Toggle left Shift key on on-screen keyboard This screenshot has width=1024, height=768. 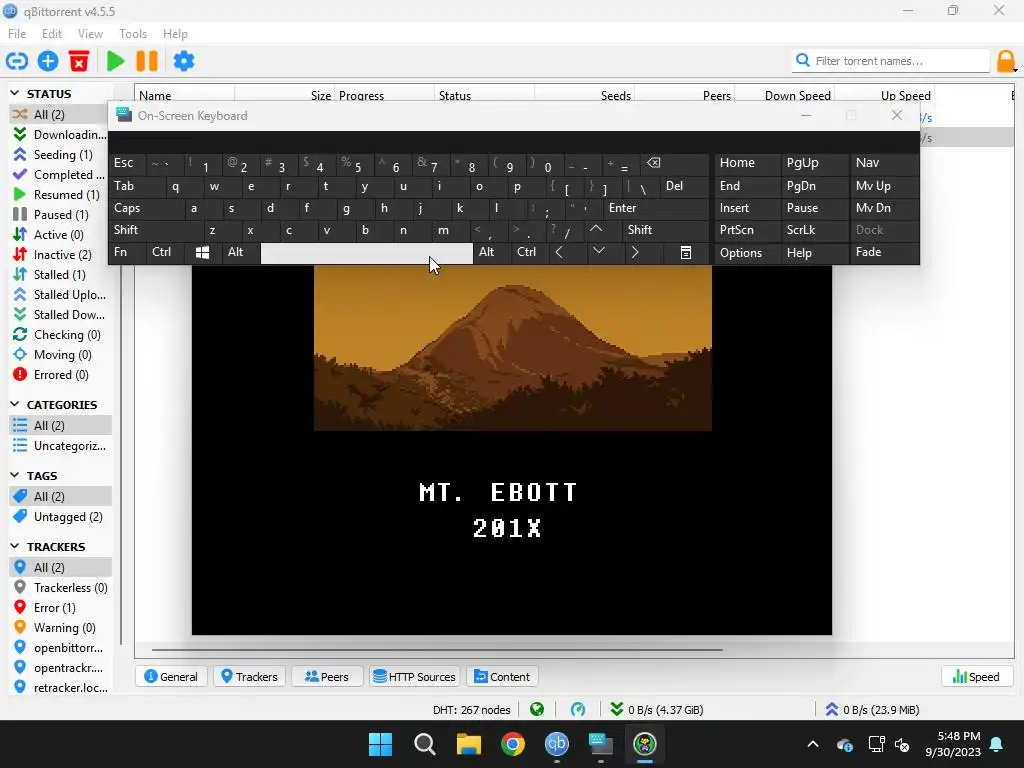[x=155, y=230]
